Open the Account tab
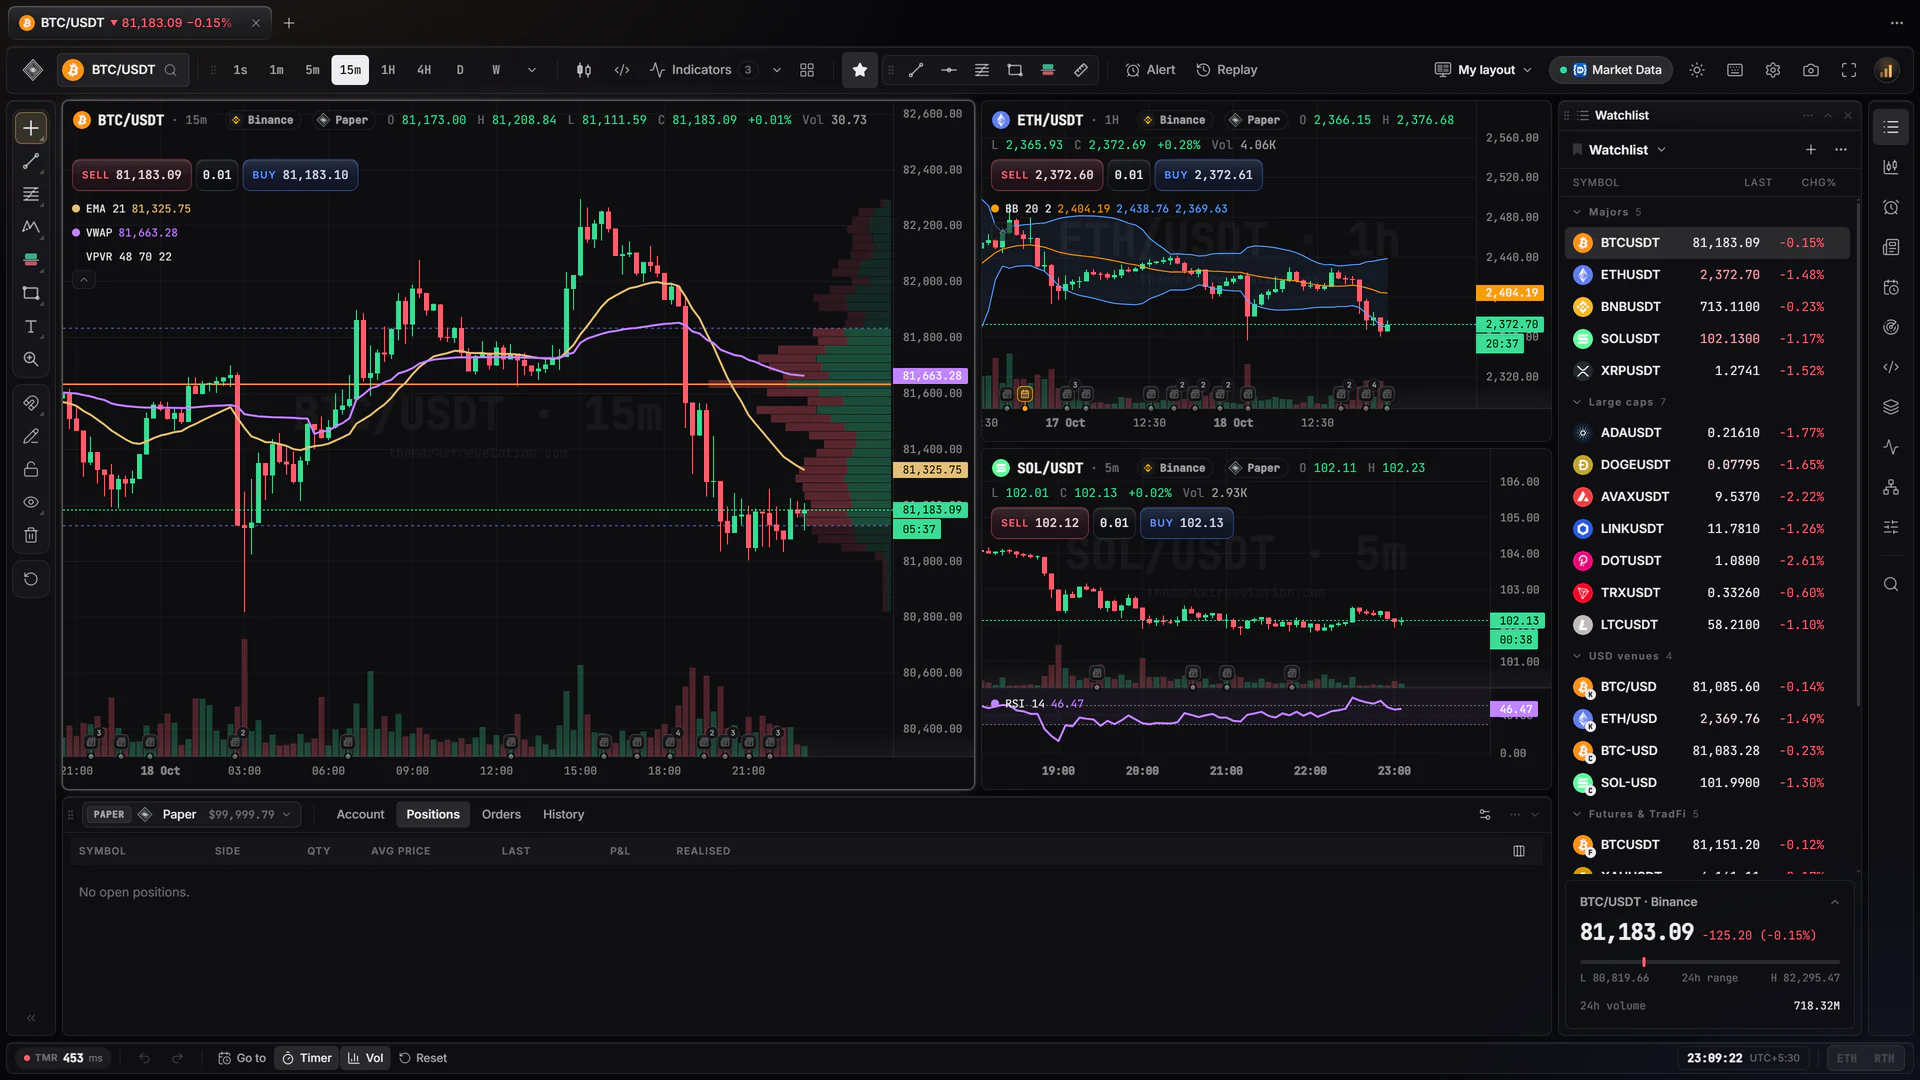The image size is (1920, 1080). pyautogui.click(x=360, y=815)
